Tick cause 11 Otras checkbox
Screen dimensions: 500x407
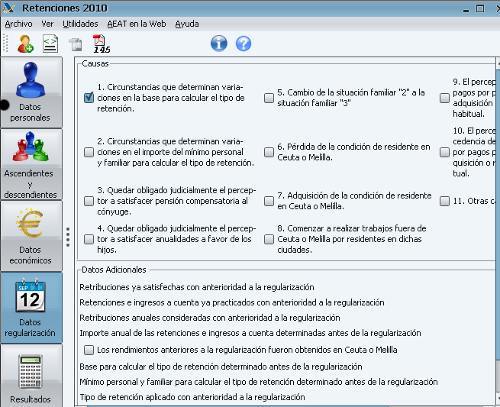click(x=445, y=201)
